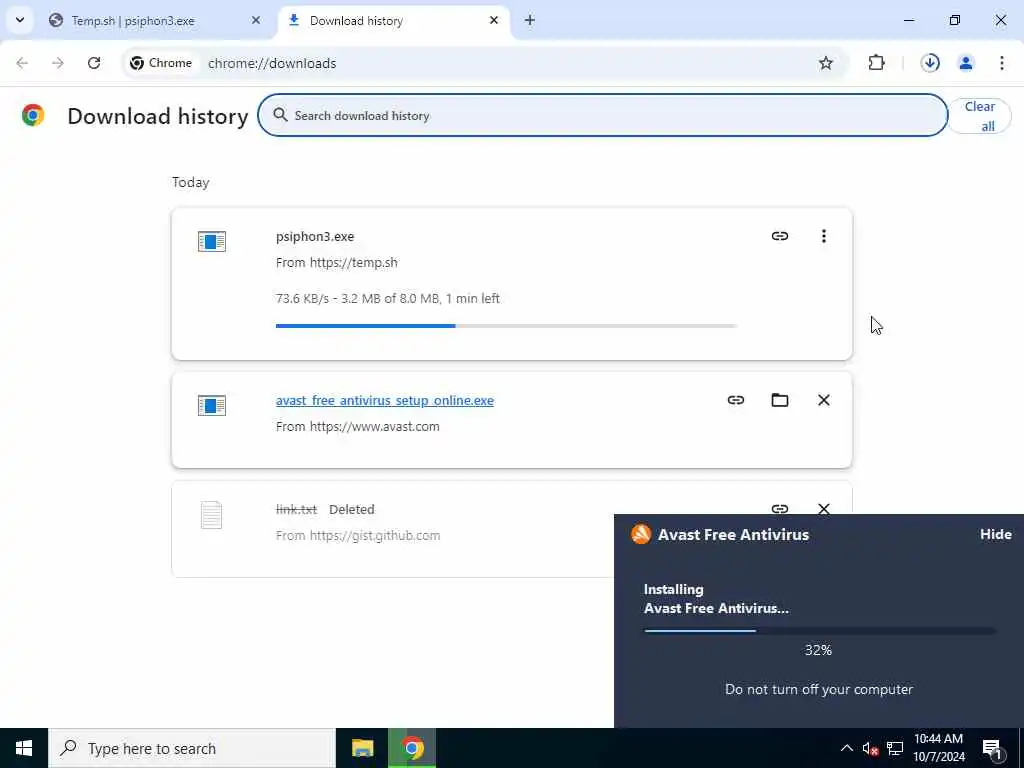This screenshot has width=1024, height=768.
Task: Click Chrome icon in taskbar
Action: tap(412, 748)
